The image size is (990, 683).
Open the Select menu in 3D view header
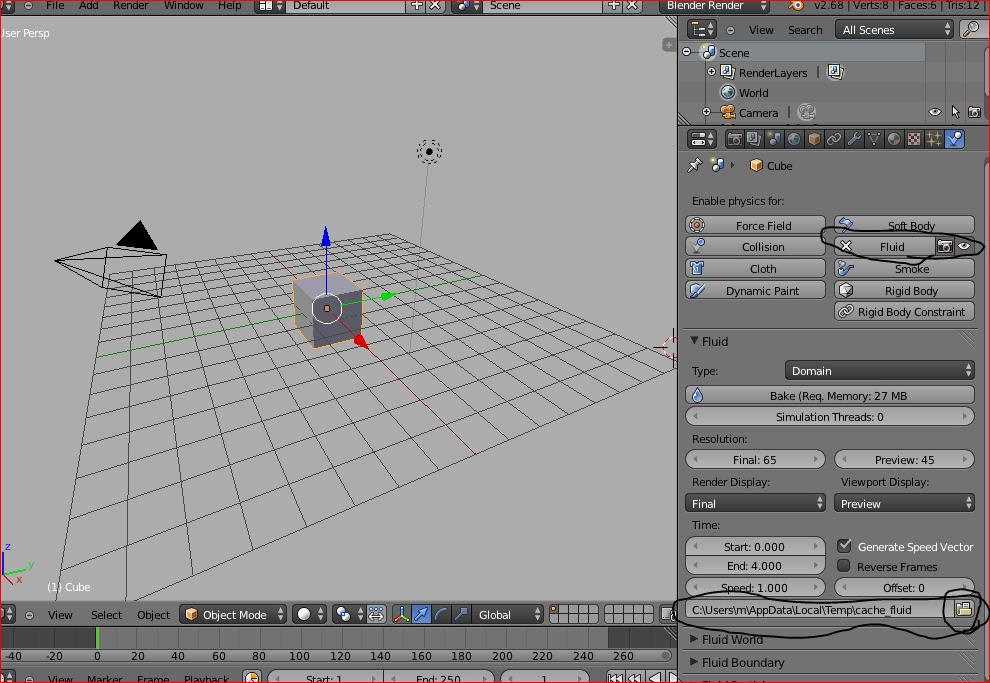coord(106,614)
